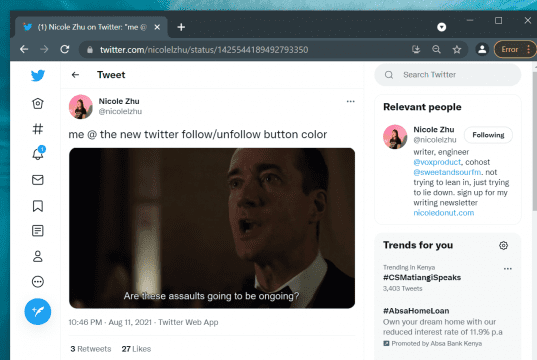
Task: Click the Following button for Nicole Zhu
Action: coord(488,135)
